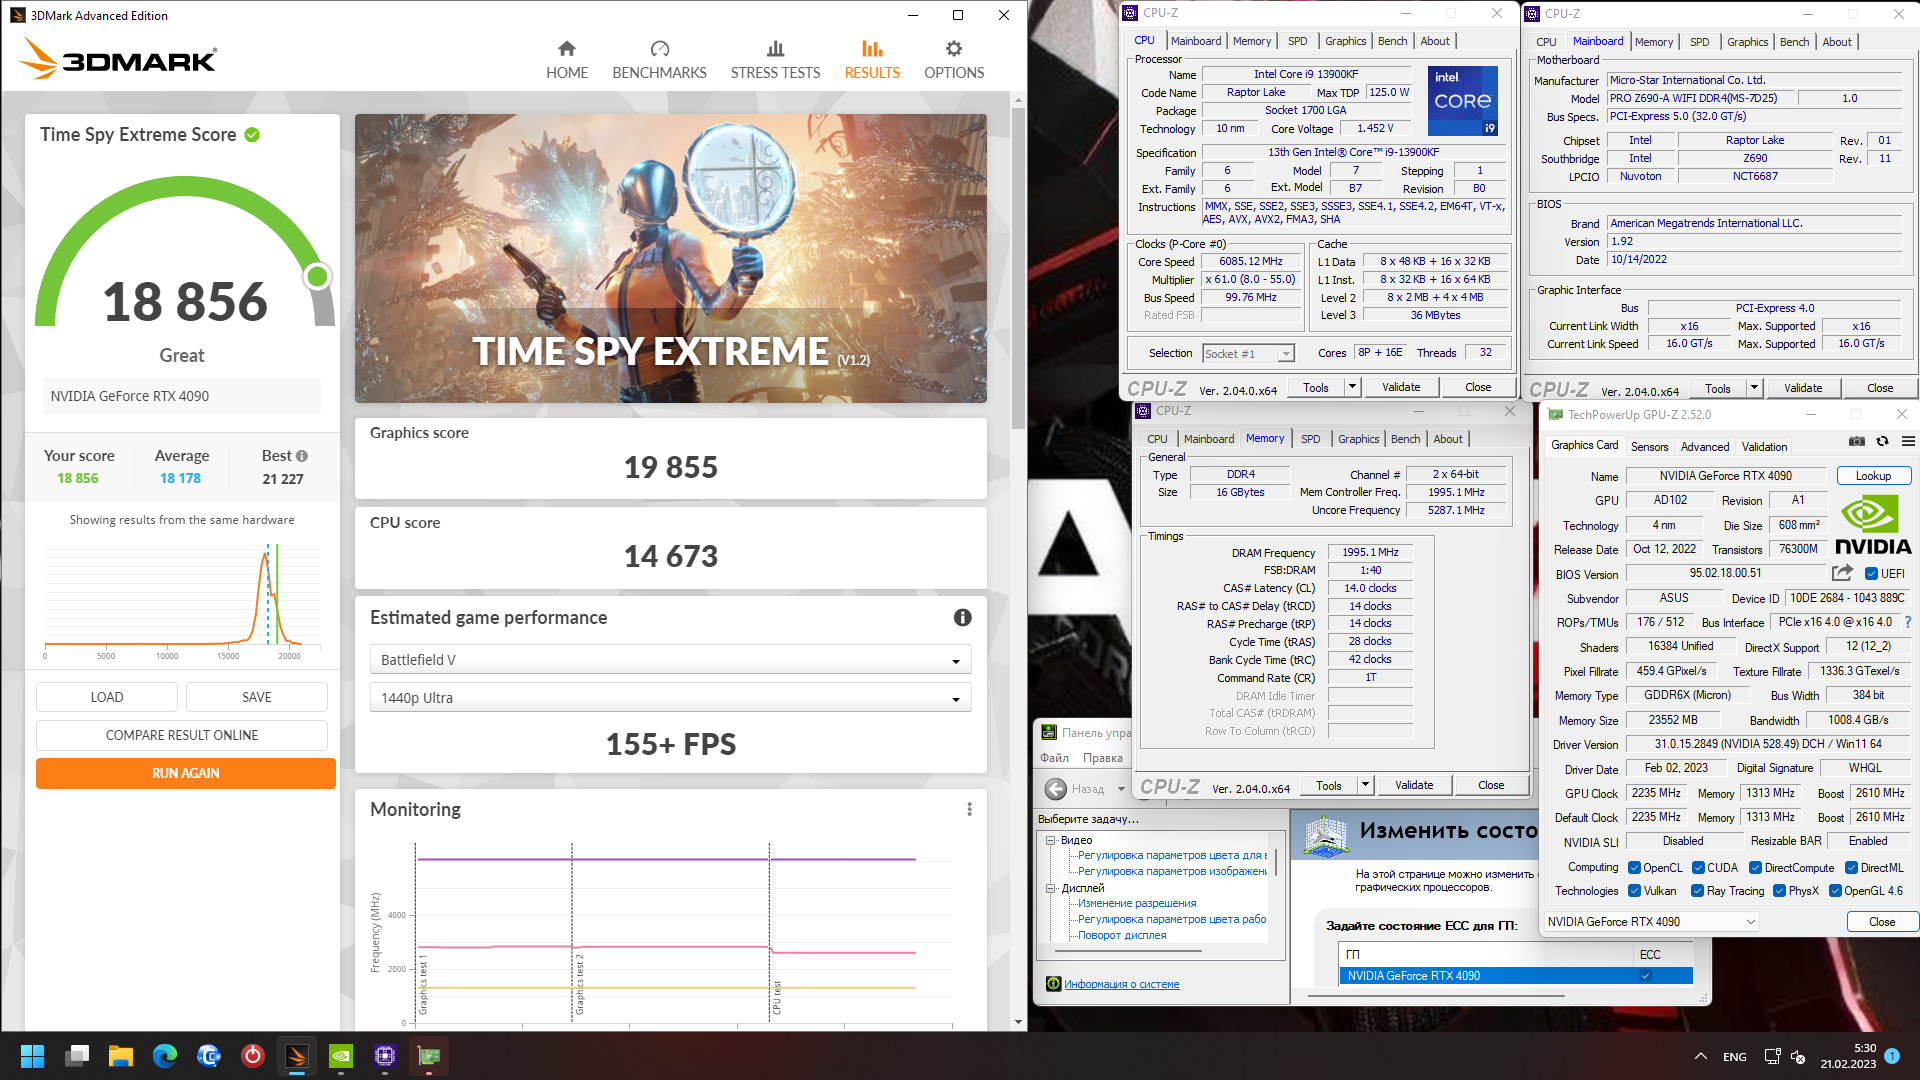
Task: Open the Validation tab in GPU-Z
Action: [x=1764, y=447]
